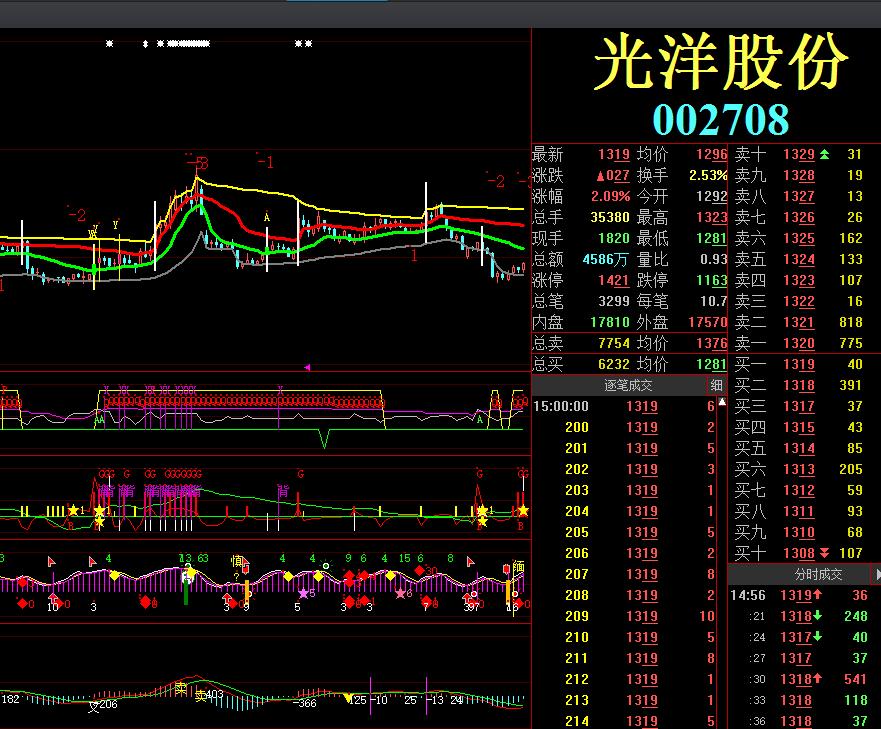Screen dimensions: 881x729
Task: Click the -366 label in the bottom indicator
Action: click(x=305, y=703)
